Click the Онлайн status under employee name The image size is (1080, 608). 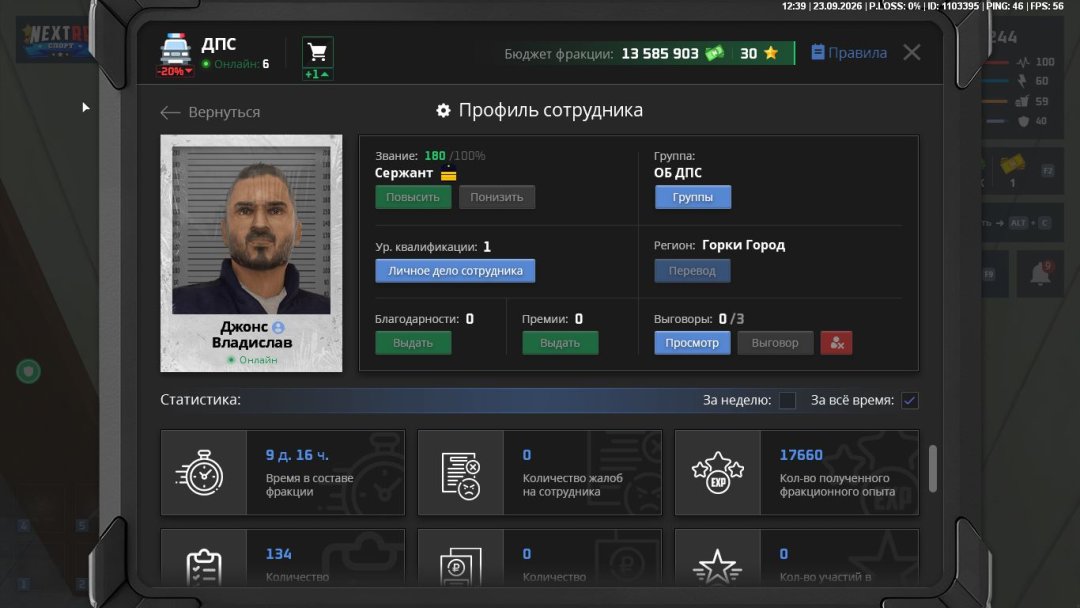click(x=252, y=360)
